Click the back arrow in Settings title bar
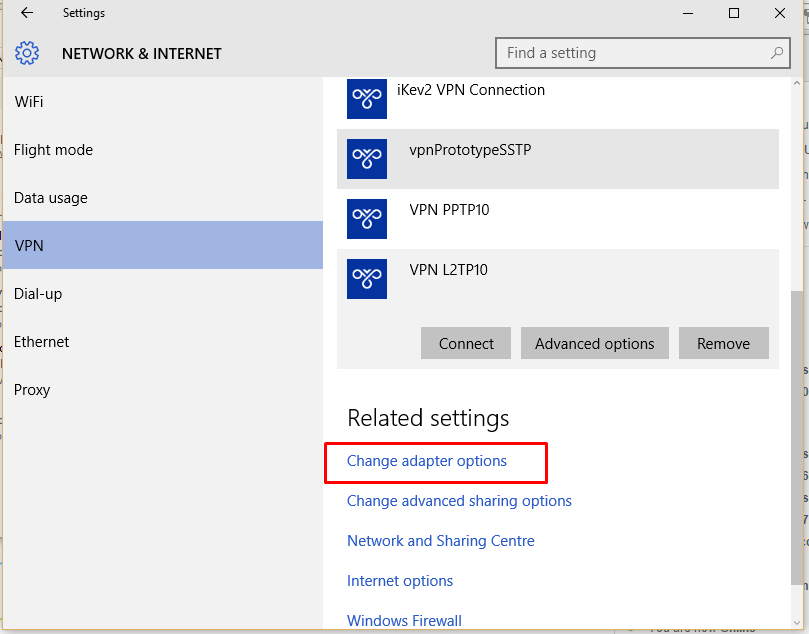Viewport: 809px width, 634px height. (27, 13)
